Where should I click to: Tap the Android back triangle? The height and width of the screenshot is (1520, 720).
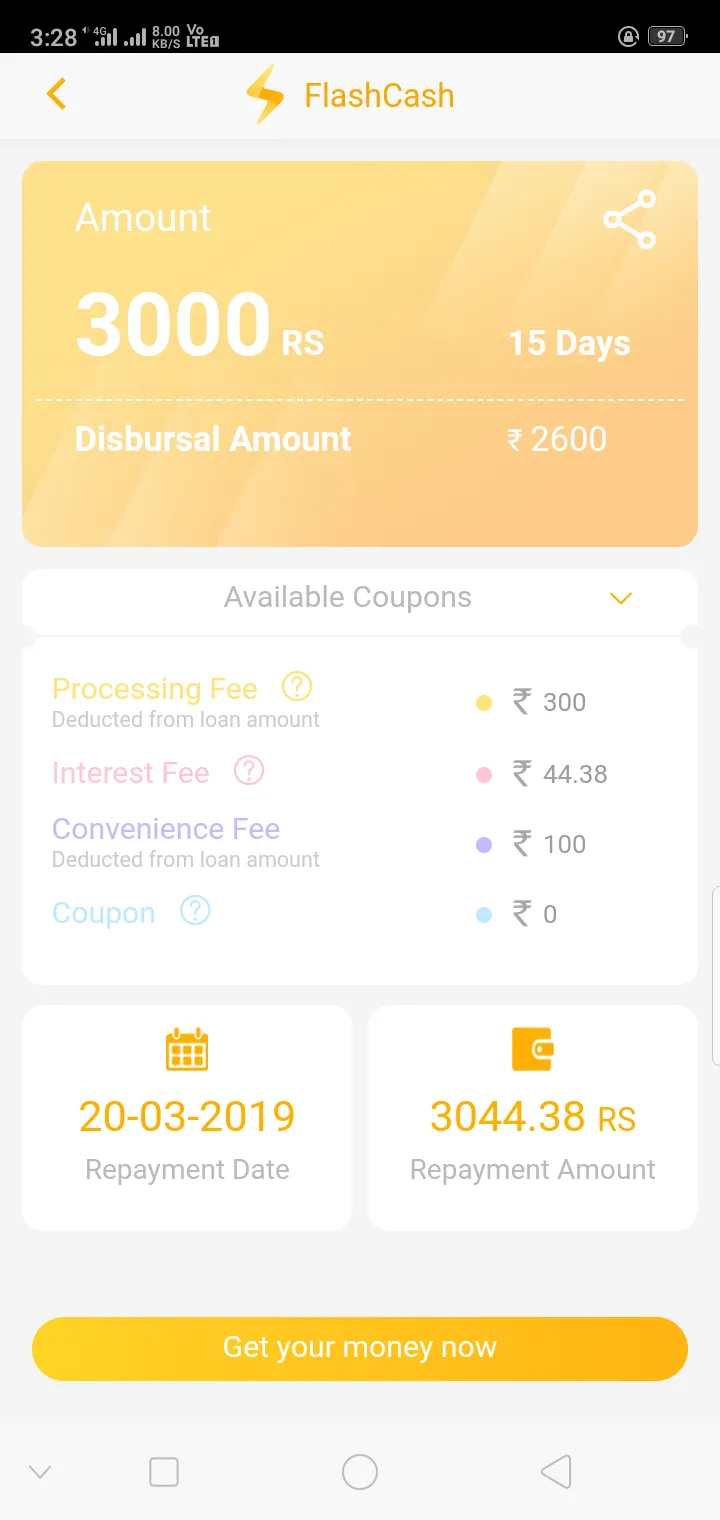tap(556, 1471)
